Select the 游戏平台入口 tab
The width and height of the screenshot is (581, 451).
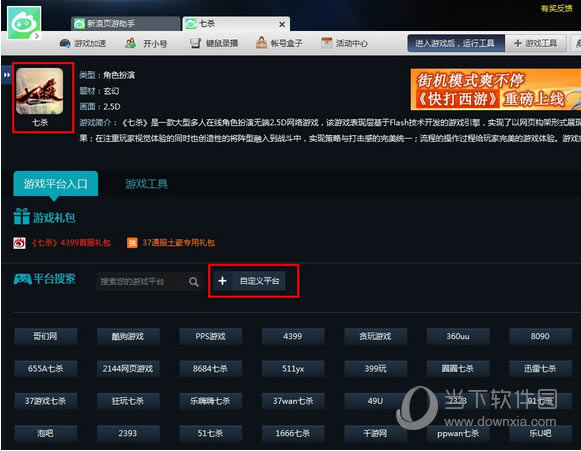point(56,183)
